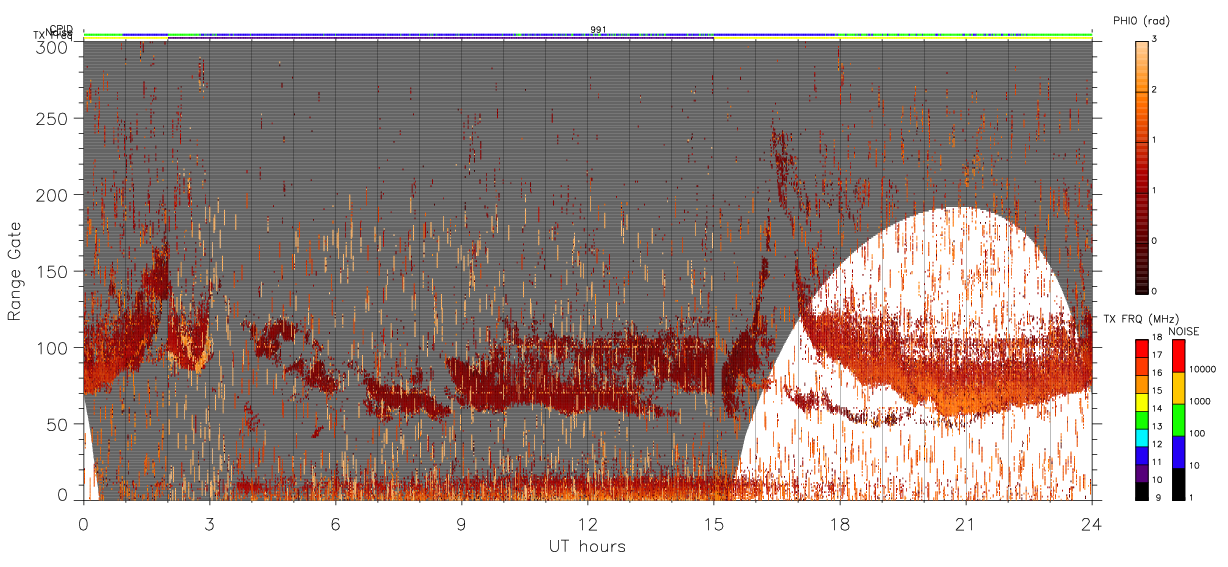Click the '6' tick label on the UT hours axis
Screen dimensions: 1228x567
(335, 523)
